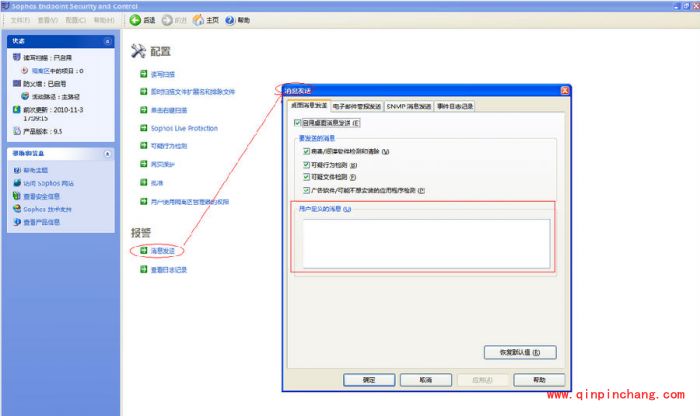
Task: Click the green Back arrow toolbar icon
Action: coord(135,20)
